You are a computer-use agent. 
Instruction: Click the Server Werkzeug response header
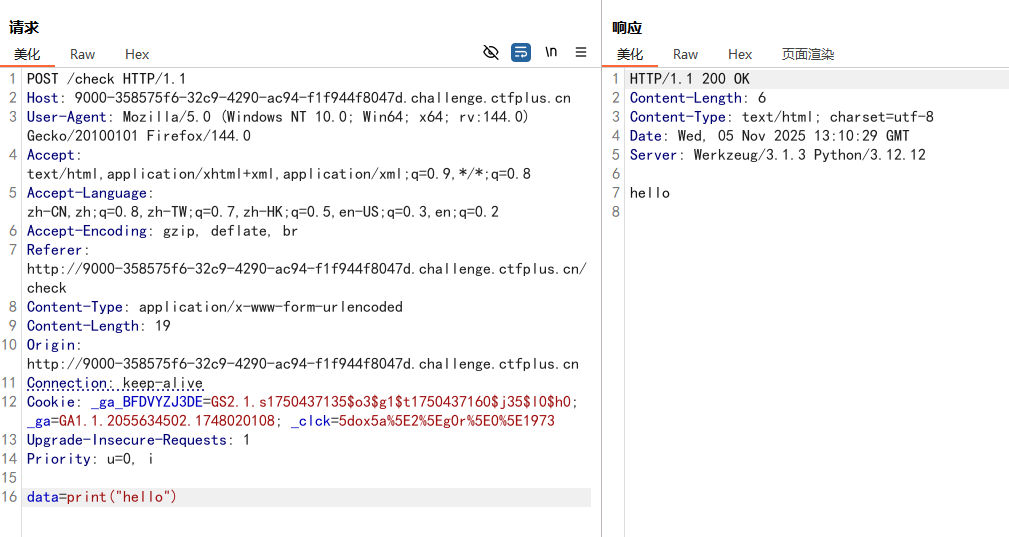[x=777, y=155]
